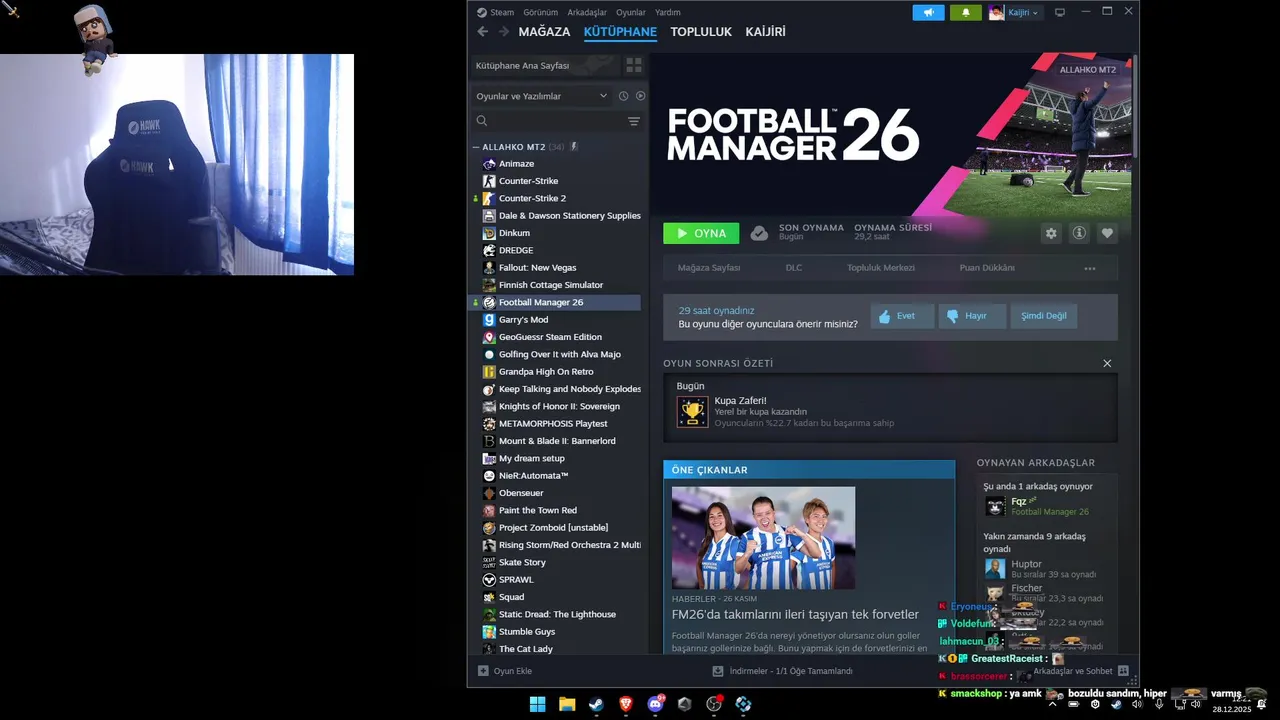Sort by recent activity clock icon
This screenshot has width=1280, height=720.
[623, 96]
